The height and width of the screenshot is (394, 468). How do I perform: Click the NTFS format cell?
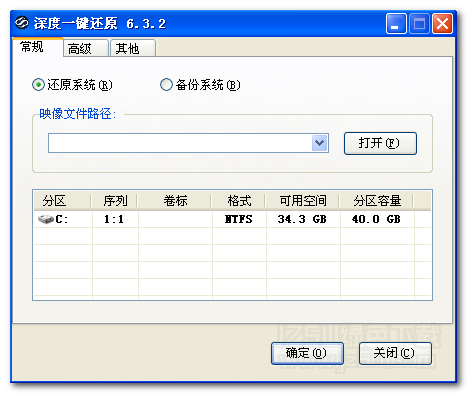point(239,219)
